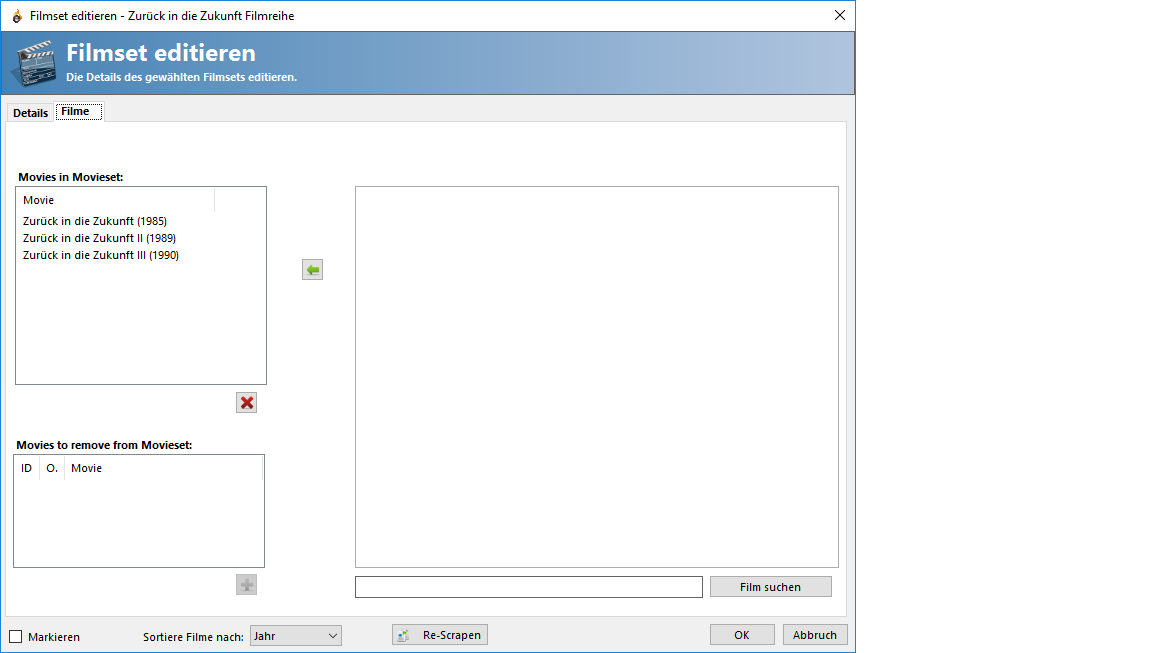Switch to the Details tab
1152x653 pixels.
pos(30,112)
